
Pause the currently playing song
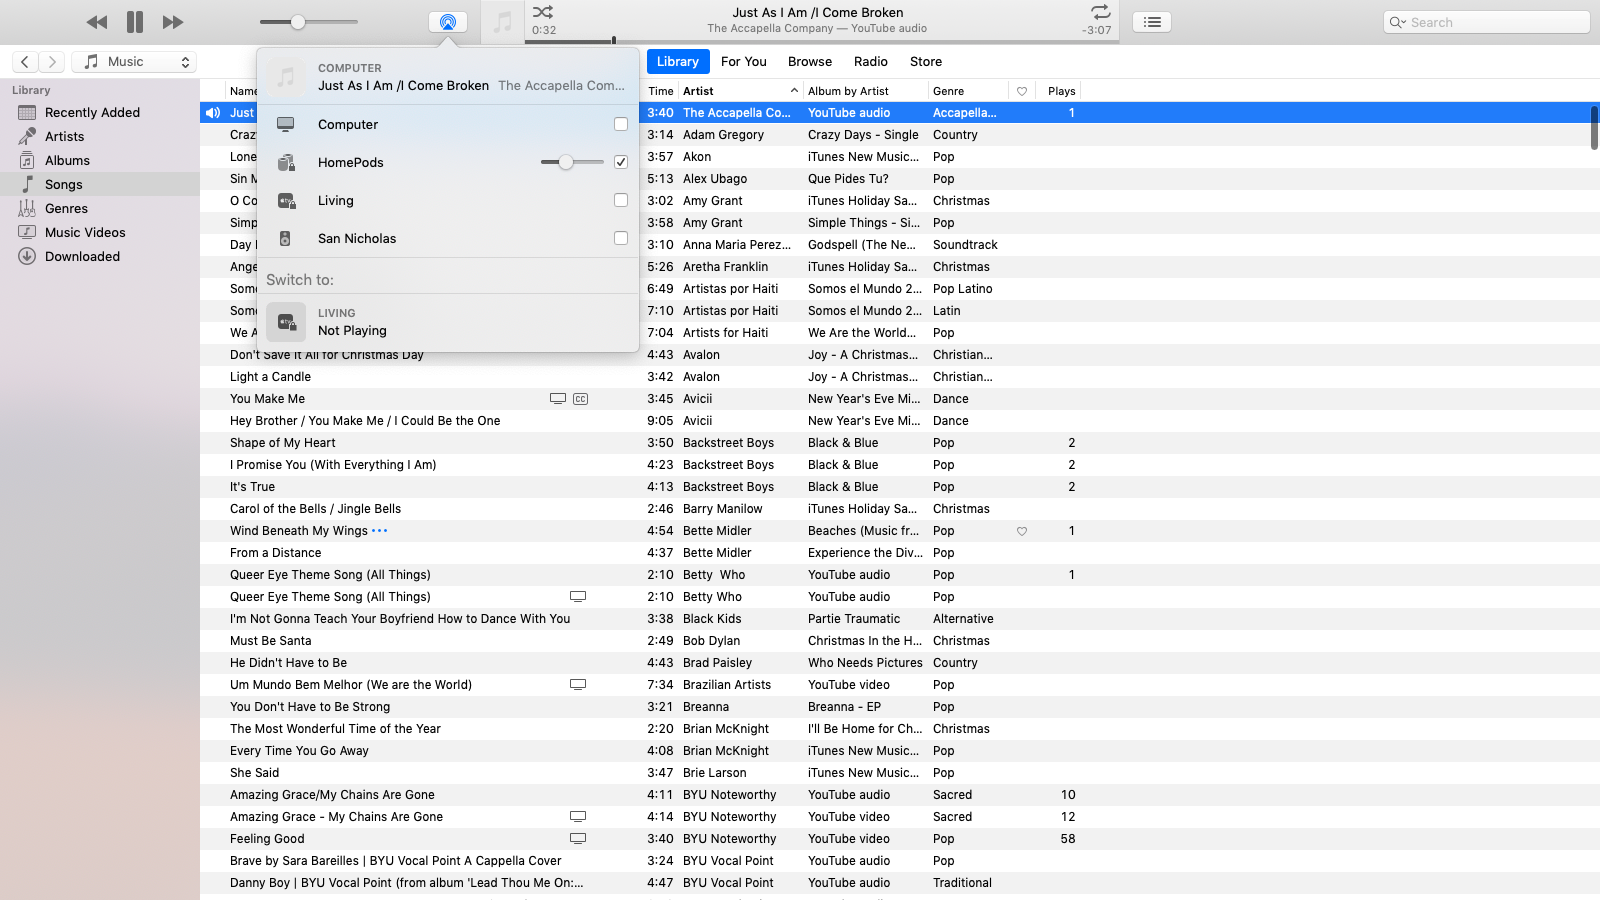point(135,22)
